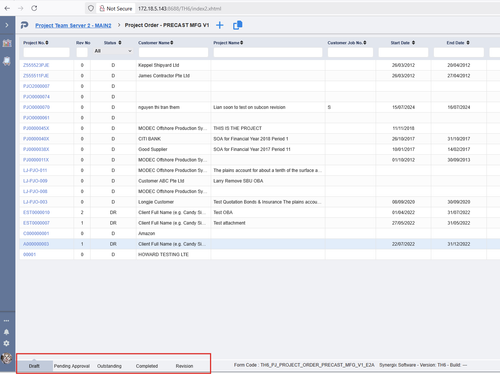Image resolution: width=500 pixels, height=374 pixels.
Task: Switch to the Outstanding tab
Action: (109, 366)
